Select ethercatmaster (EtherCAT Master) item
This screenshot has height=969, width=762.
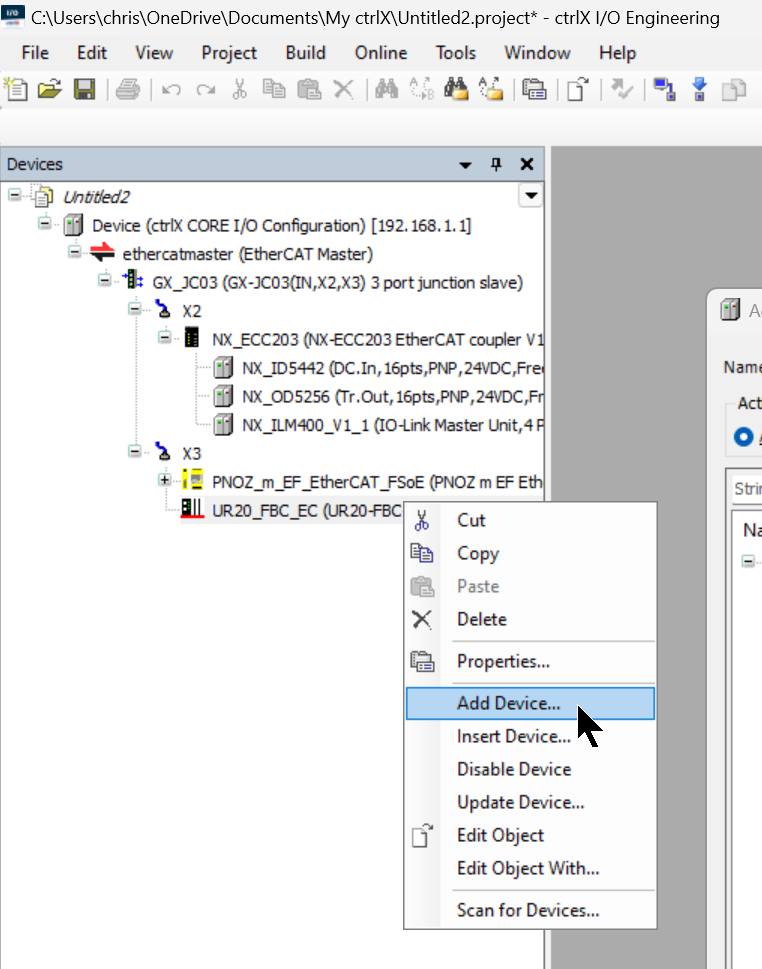(247, 254)
